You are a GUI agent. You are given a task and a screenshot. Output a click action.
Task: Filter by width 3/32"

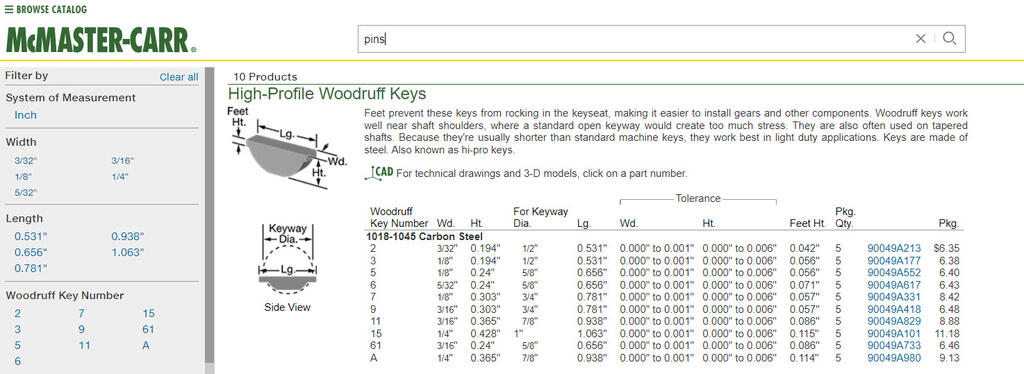[x=24, y=161]
